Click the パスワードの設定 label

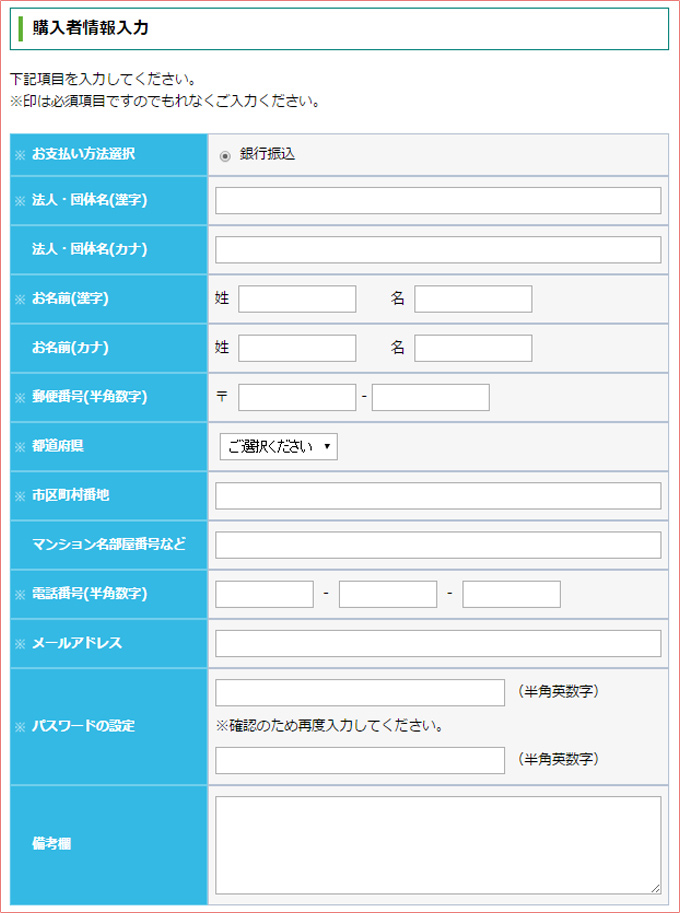coord(83,727)
